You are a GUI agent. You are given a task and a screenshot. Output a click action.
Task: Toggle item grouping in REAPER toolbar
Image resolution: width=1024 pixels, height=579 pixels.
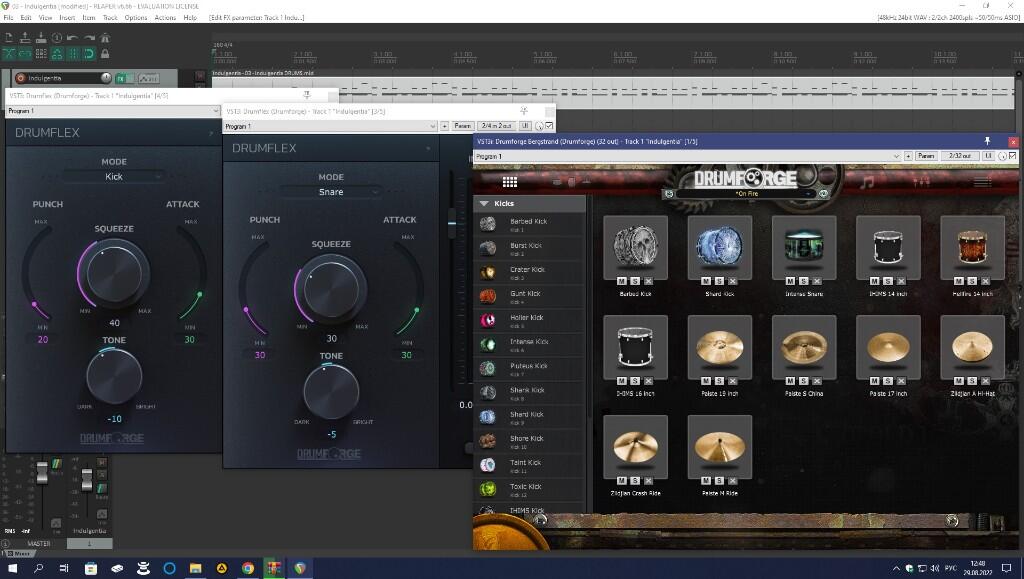pos(25,54)
